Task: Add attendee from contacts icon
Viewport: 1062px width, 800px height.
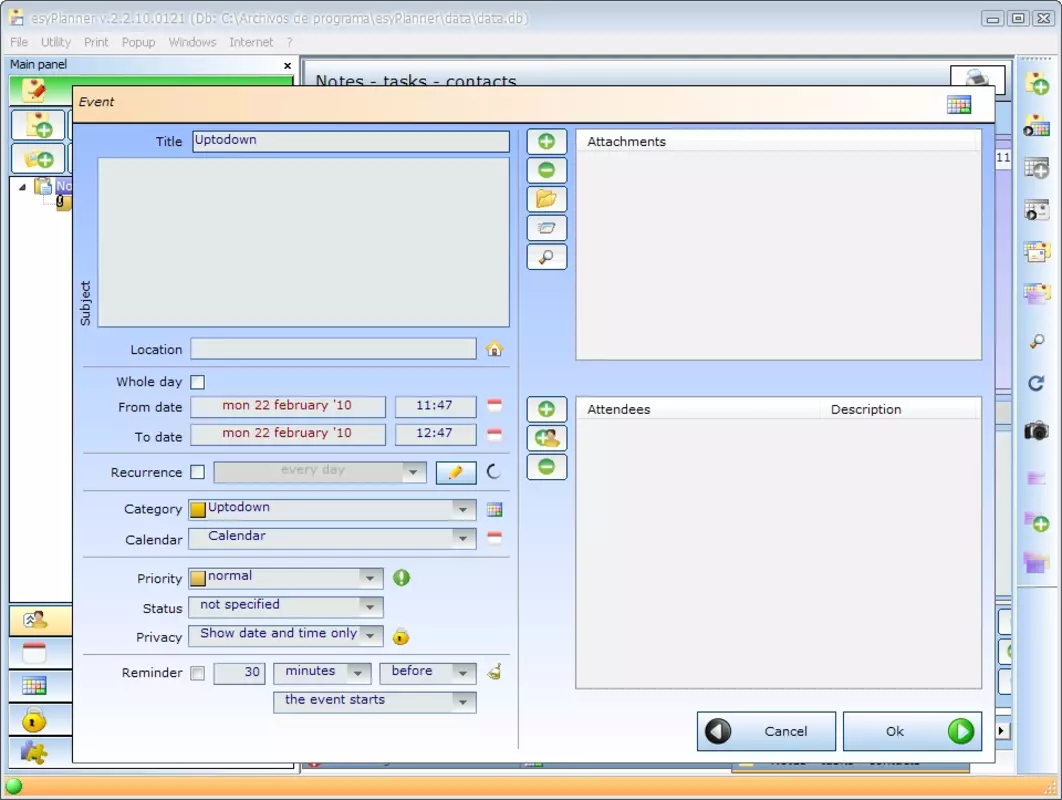Action: (547, 438)
